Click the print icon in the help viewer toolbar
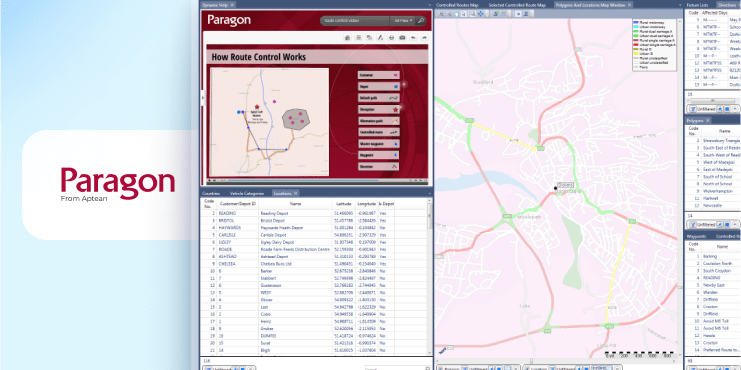Image resolution: width=741 pixels, height=370 pixels. 391,38
